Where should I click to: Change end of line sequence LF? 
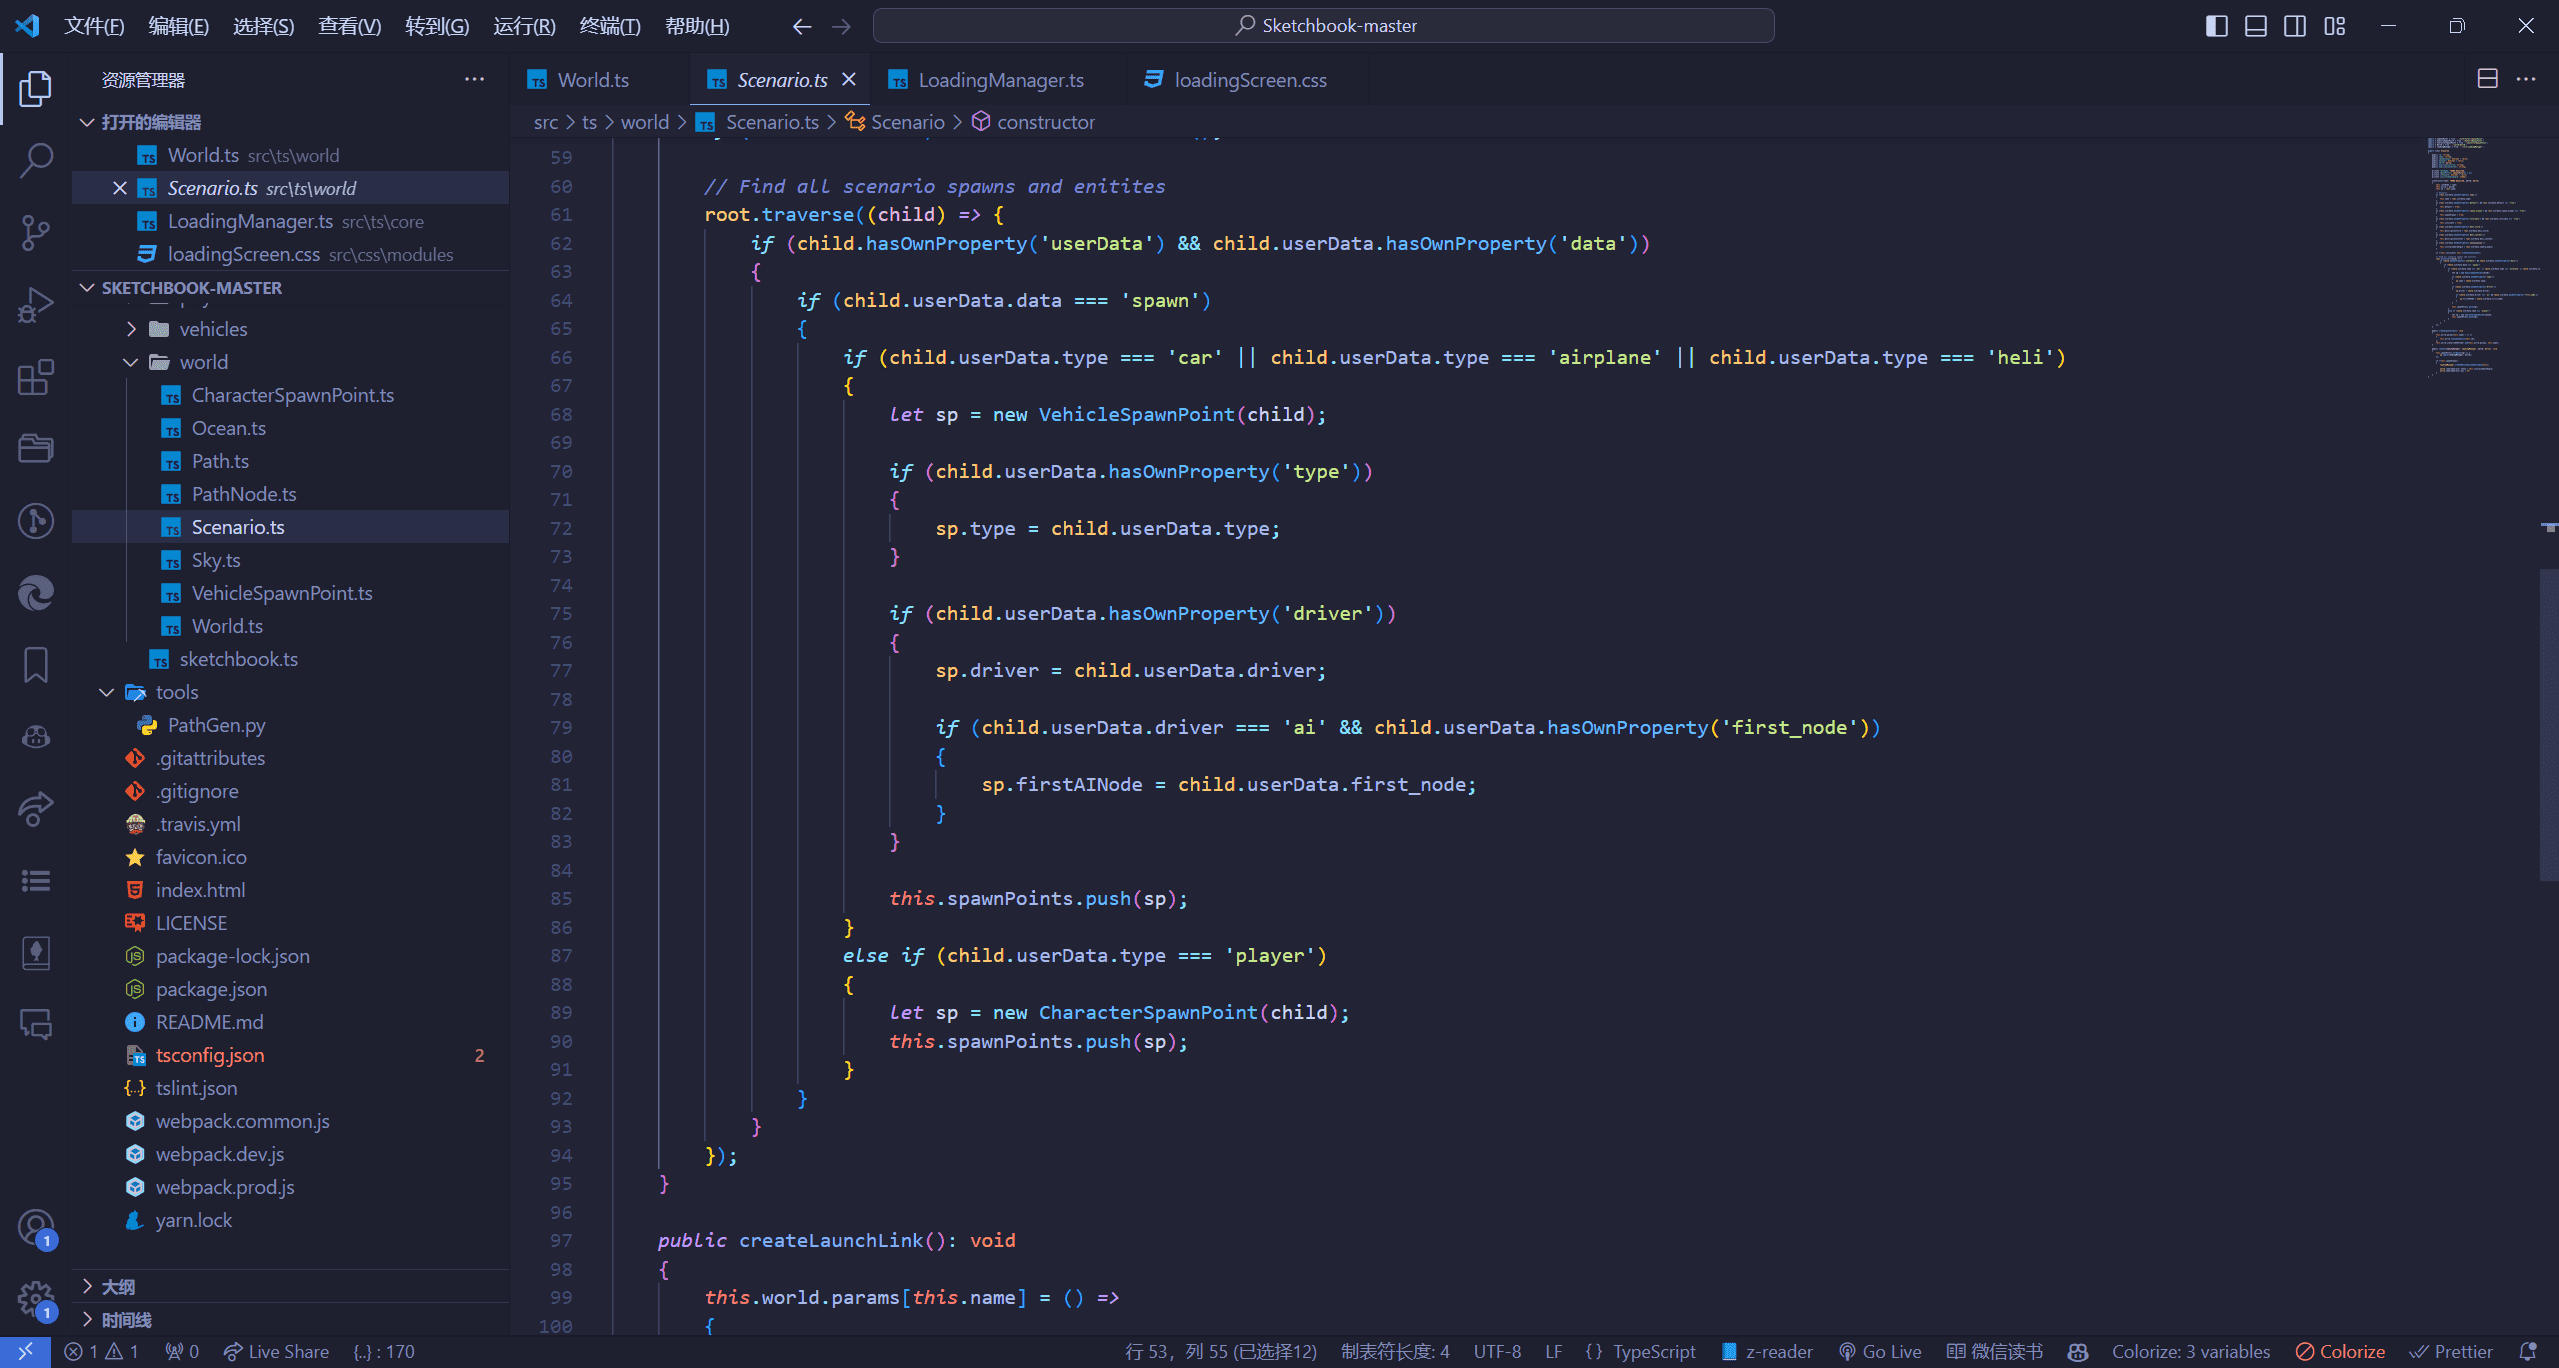point(1553,1352)
